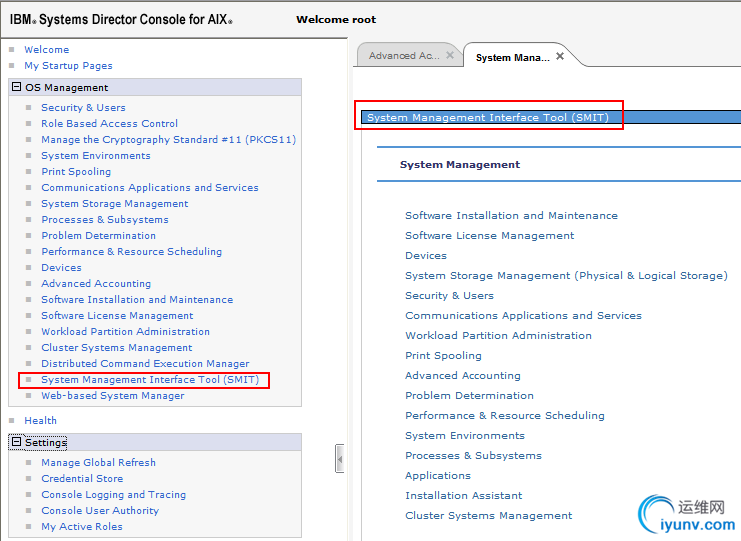Screen dimensions: 741x541
Task: Click Performance & Resource Scheduling in main panel
Action: (x=505, y=416)
